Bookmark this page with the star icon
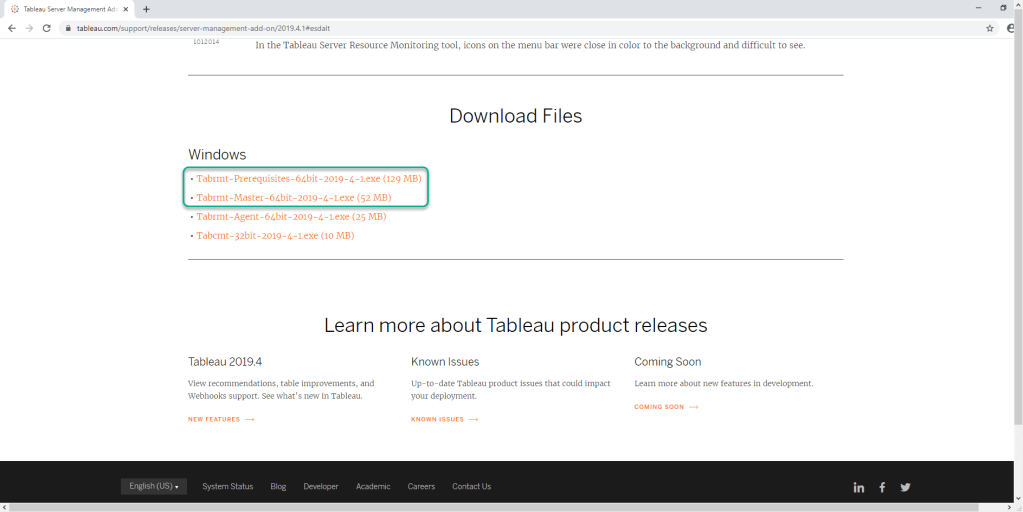Image resolution: width=1023 pixels, height=512 pixels. (990, 28)
